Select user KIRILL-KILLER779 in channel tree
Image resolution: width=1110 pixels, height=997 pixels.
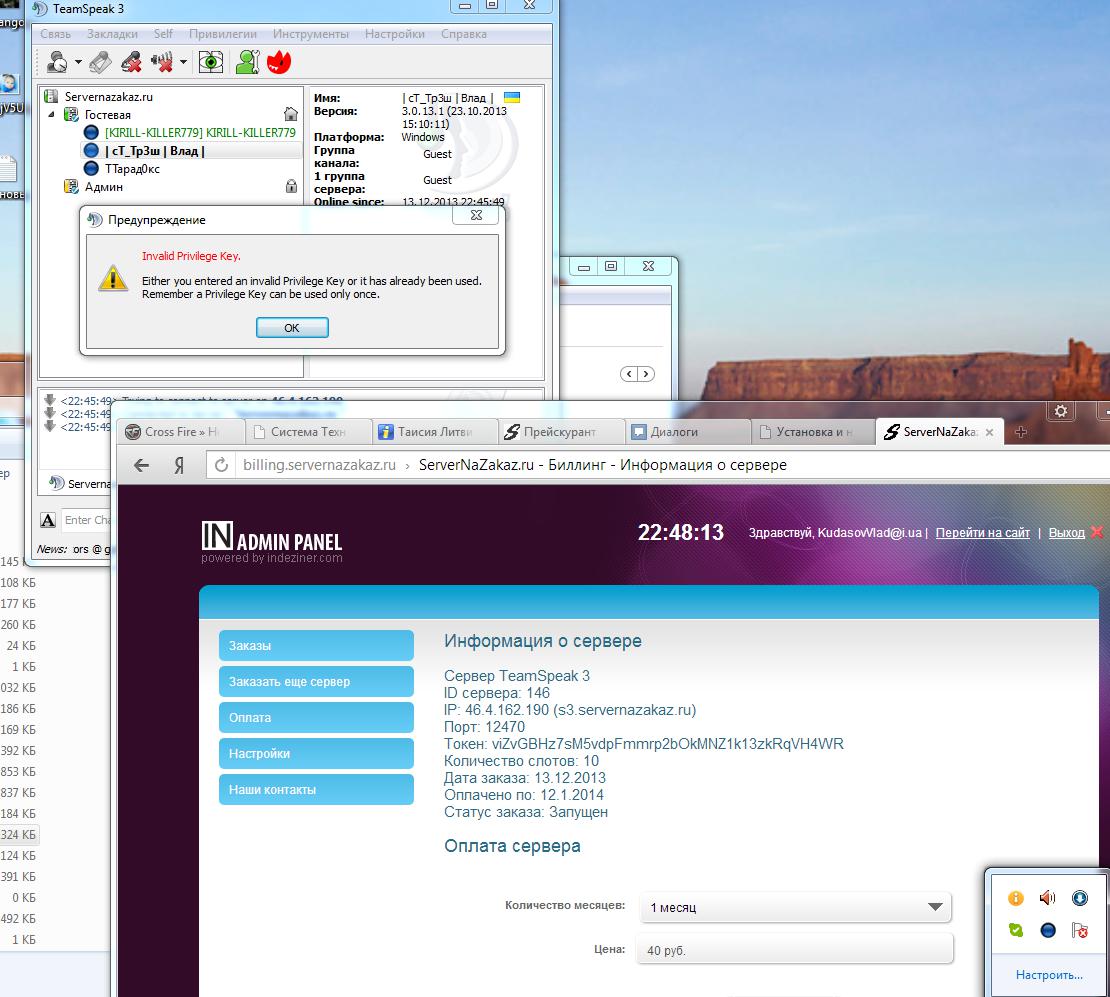(200, 132)
